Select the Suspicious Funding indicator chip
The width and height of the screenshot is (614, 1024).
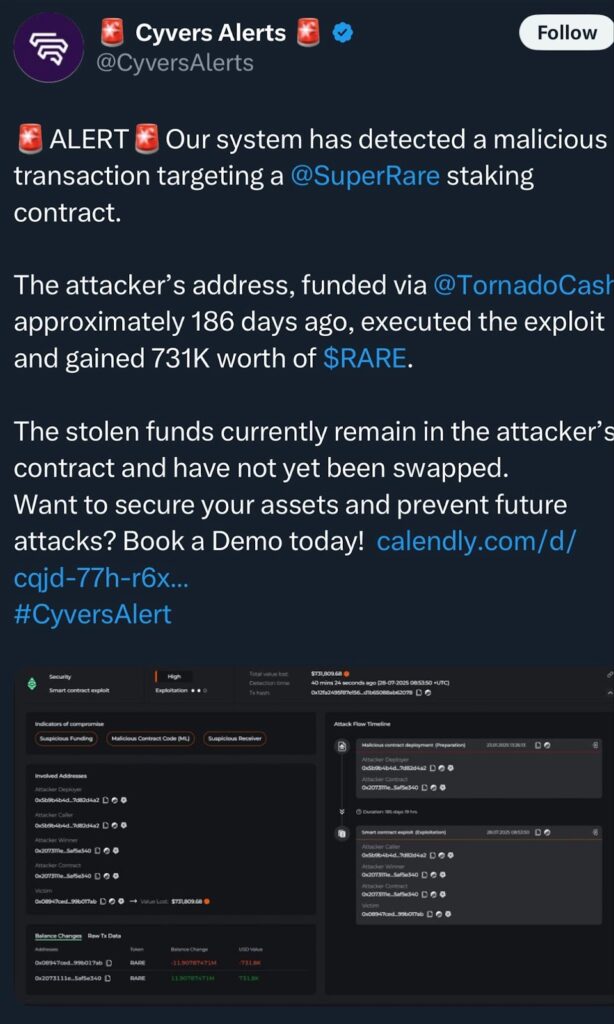pos(66,739)
